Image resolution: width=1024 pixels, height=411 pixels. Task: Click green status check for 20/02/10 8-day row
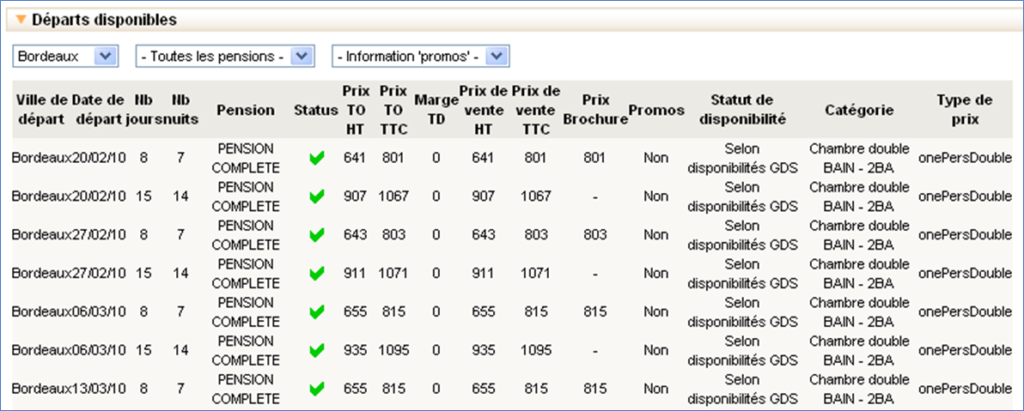[317, 157]
